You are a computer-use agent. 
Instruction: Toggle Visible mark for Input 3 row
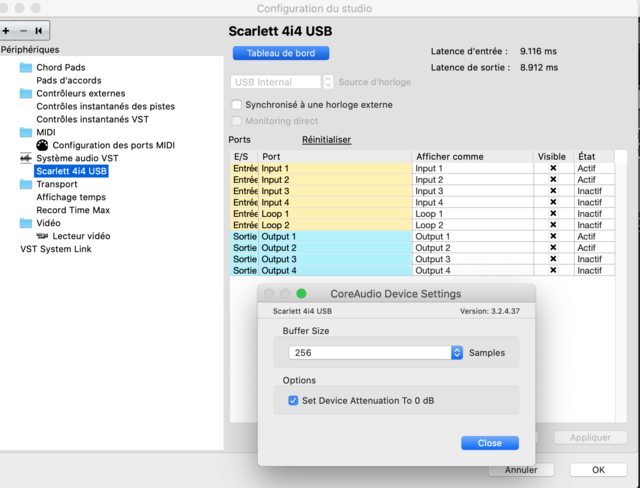coord(553,191)
